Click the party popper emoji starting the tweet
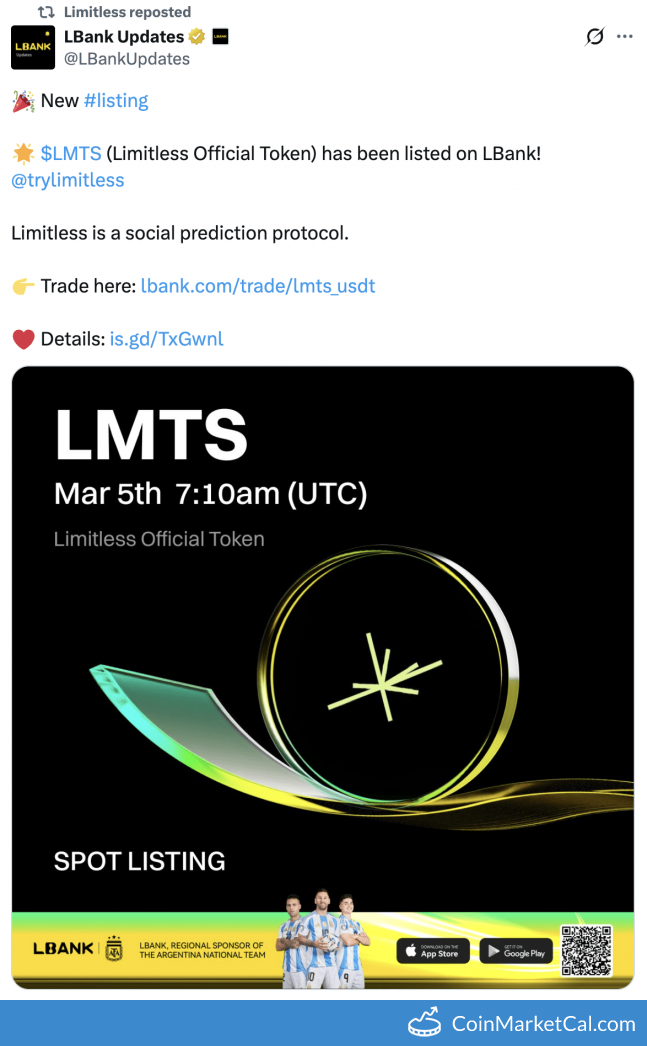The height and width of the screenshot is (1046, 647). click(21, 100)
